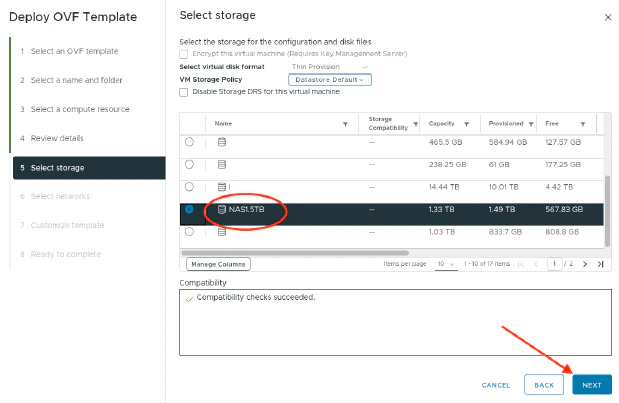Click the 10.01 TB provisioned value
The image size is (619, 403).
[x=503, y=187]
